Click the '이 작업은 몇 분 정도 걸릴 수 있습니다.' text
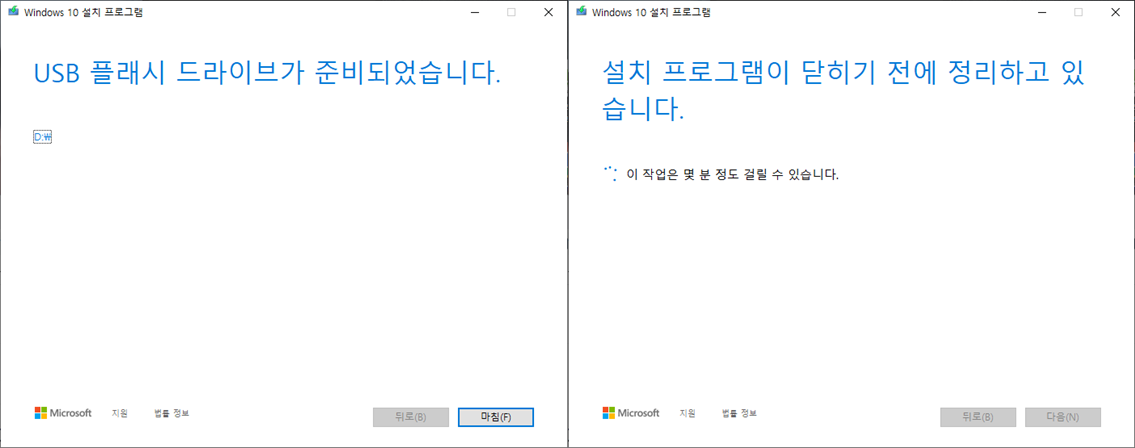This screenshot has width=1135, height=448. 732,174
